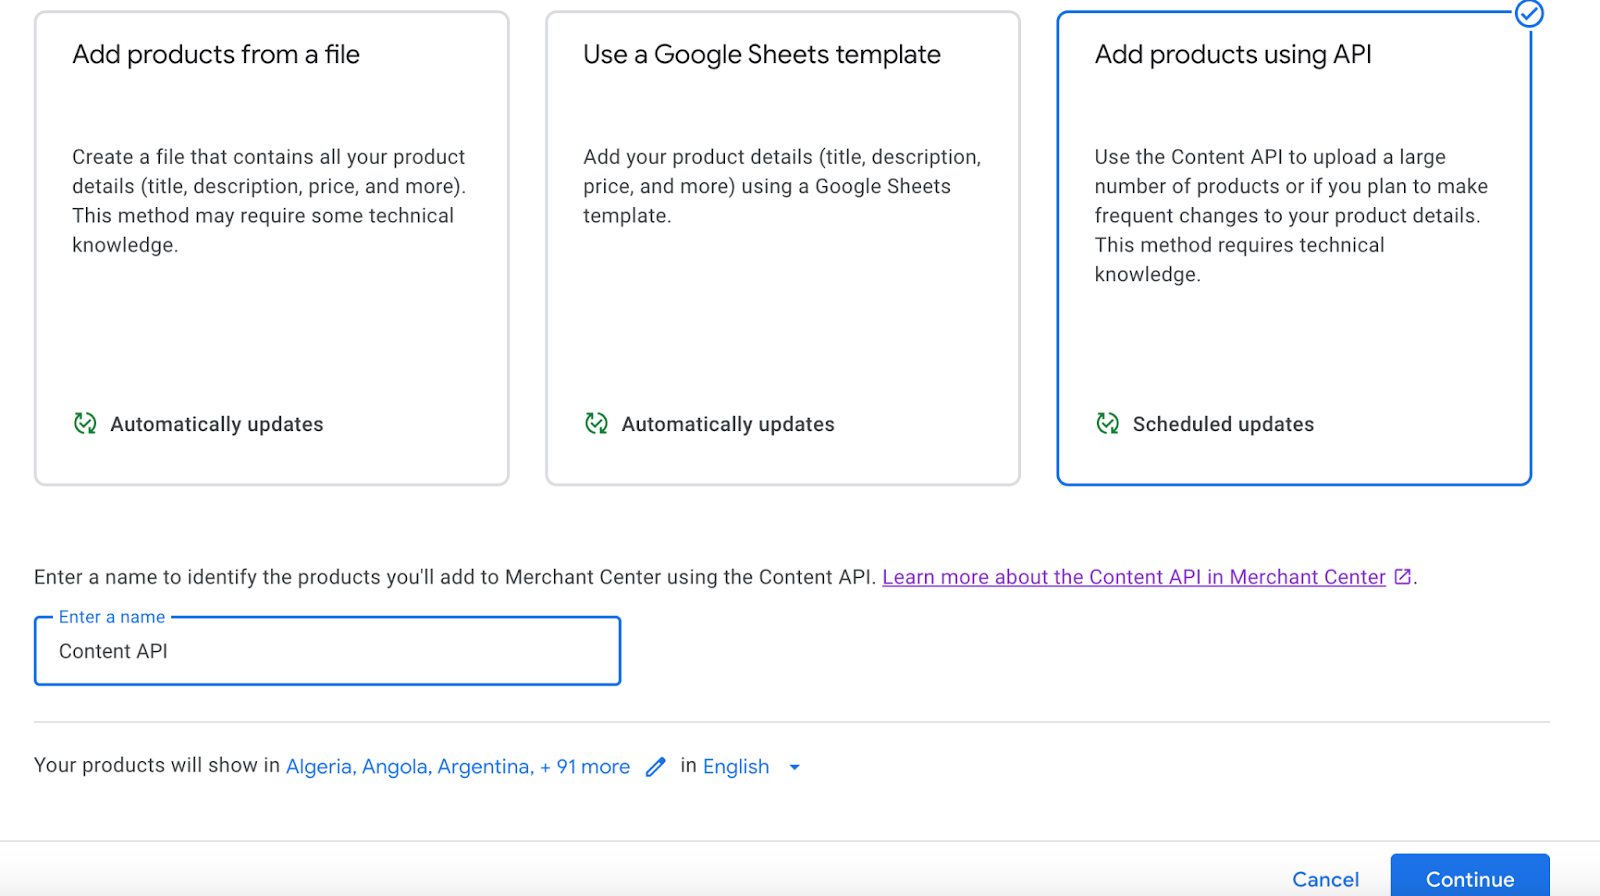The height and width of the screenshot is (896, 1600).
Task: Click the sync icon on the Google Sheets card
Action: [596, 424]
